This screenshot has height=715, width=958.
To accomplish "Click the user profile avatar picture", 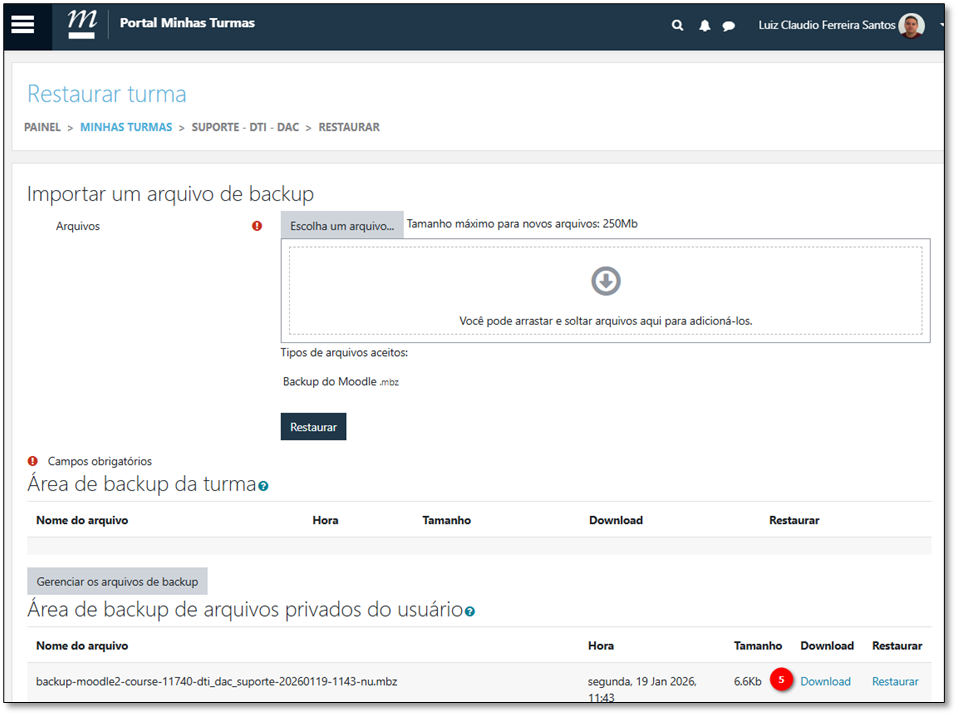I will (x=911, y=26).
